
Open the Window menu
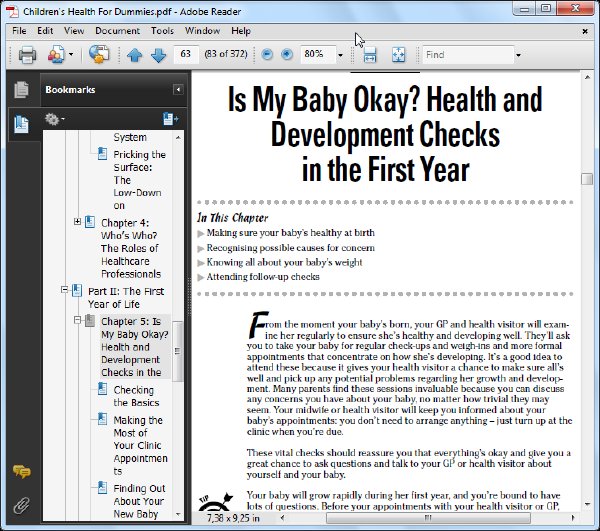coord(202,31)
